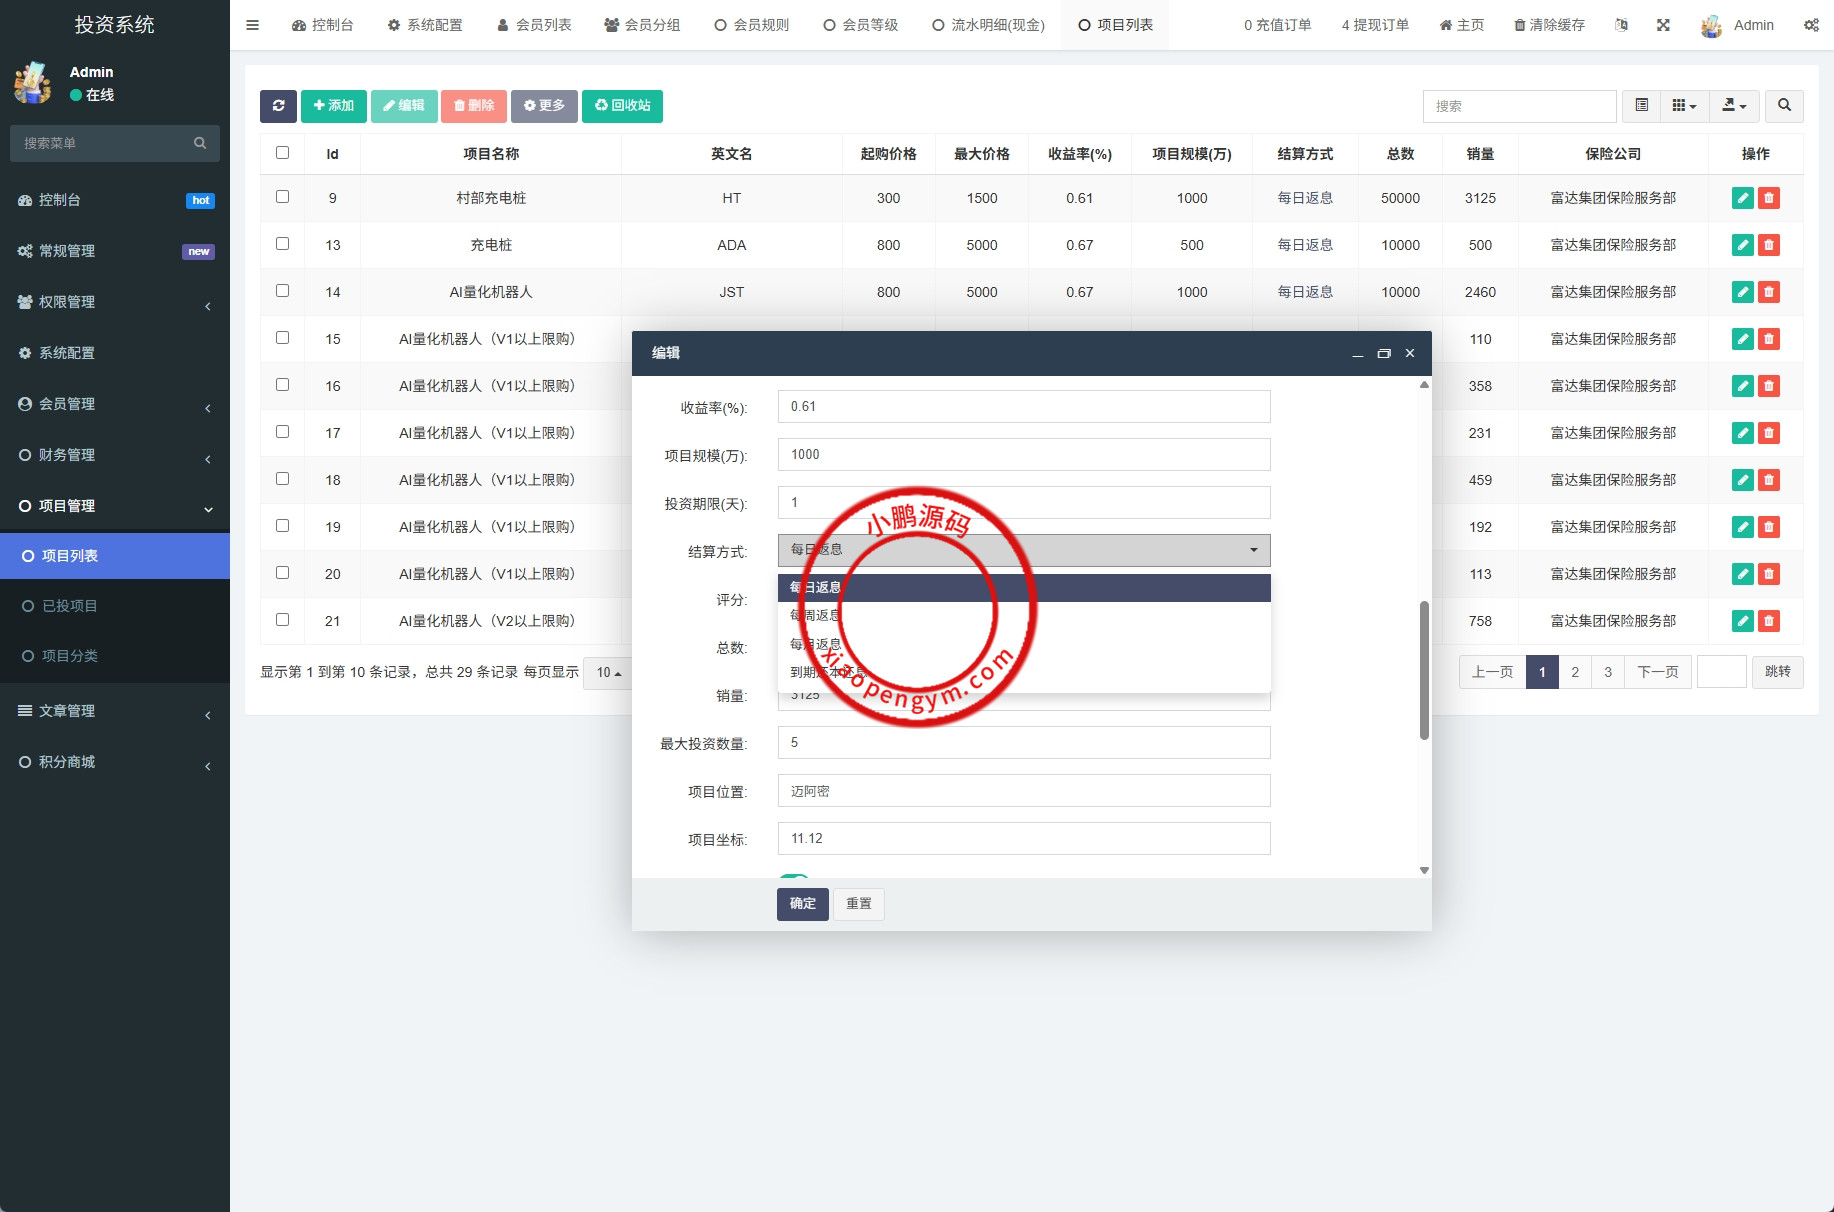Click the detail view list icon in table toolbar
This screenshot has width=1834, height=1212.
[1640, 106]
